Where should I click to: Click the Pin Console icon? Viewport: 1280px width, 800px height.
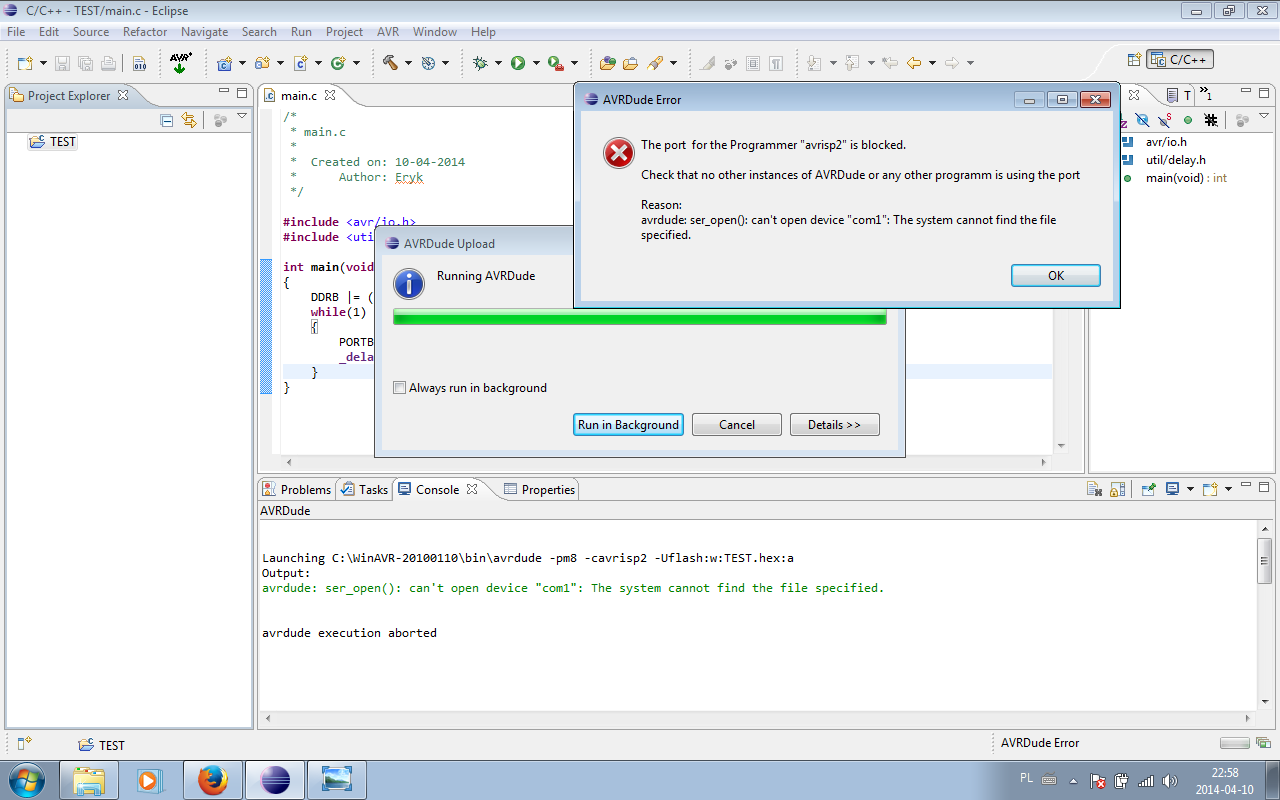click(1149, 489)
